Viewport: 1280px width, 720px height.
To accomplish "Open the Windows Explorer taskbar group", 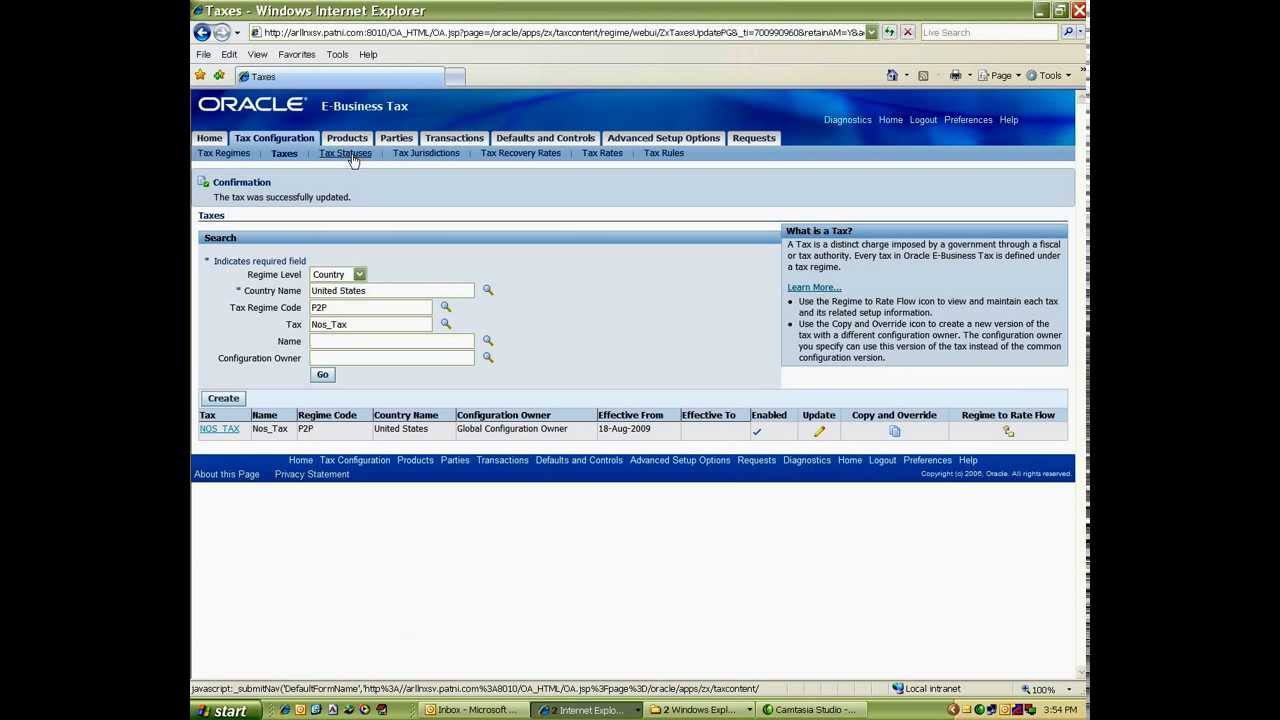I will point(698,710).
